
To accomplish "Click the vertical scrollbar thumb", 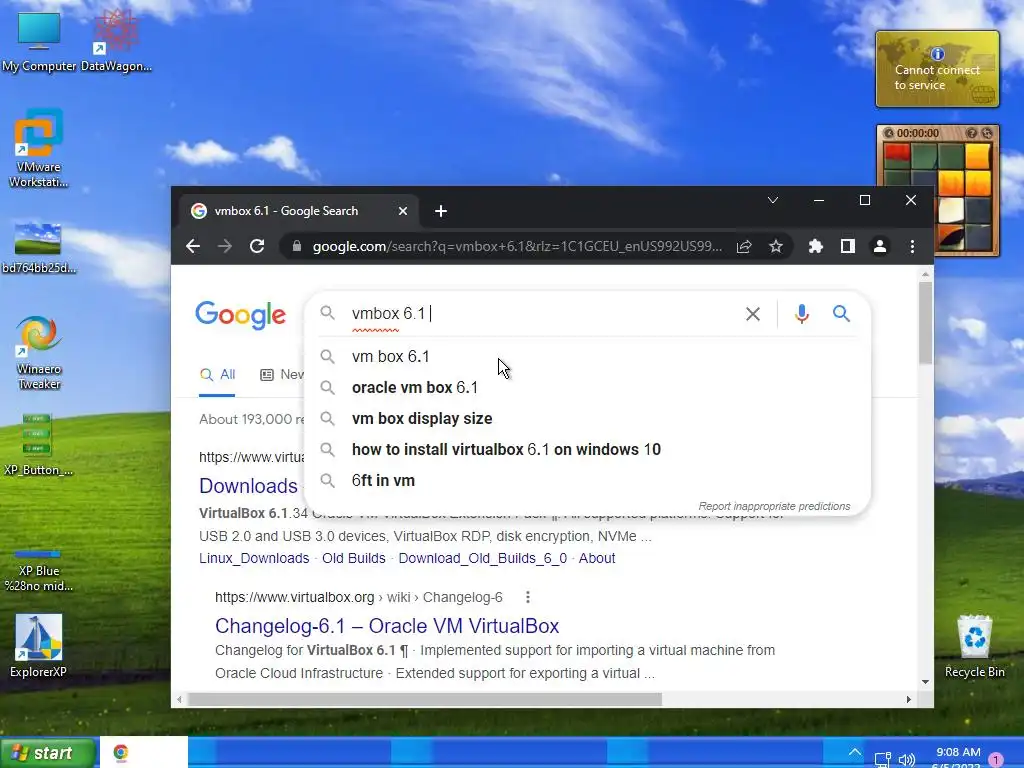I will 925,324.
